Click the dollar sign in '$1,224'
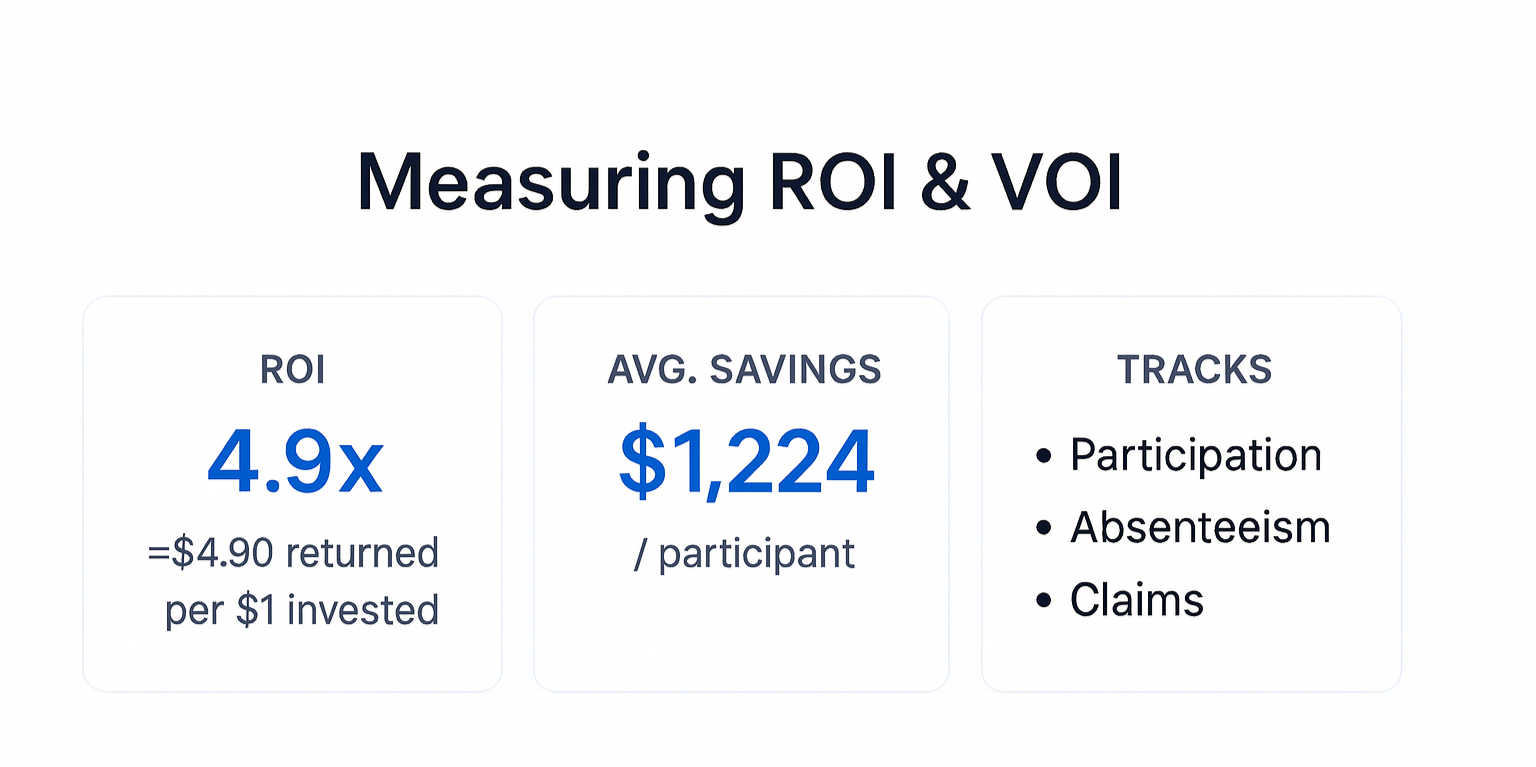The width and height of the screenshot is (1536, 767). (641, 464)
